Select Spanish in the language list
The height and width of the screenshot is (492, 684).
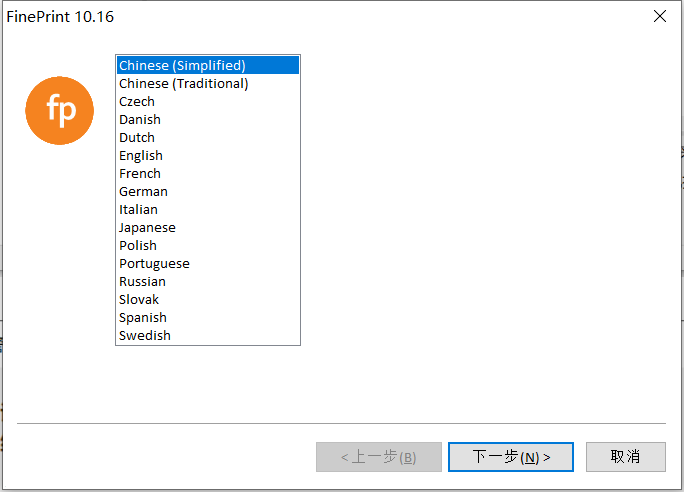pyautogui.click(x=208, y=318)
